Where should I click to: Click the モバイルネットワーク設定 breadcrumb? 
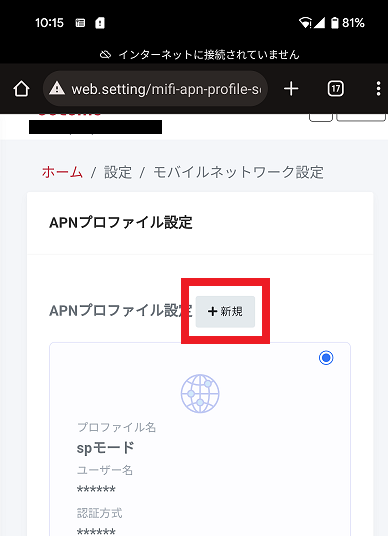(238, 172)
